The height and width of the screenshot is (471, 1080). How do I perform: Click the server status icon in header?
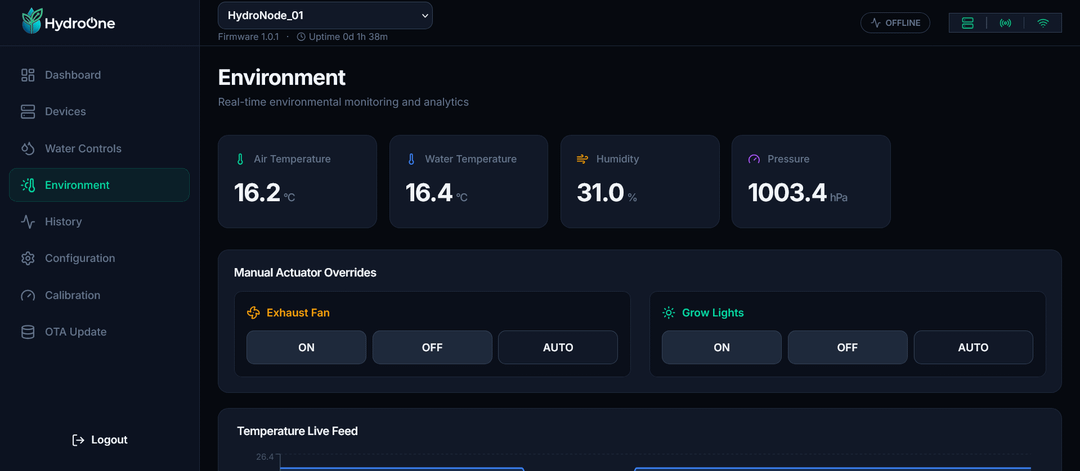tap(968, 23)
